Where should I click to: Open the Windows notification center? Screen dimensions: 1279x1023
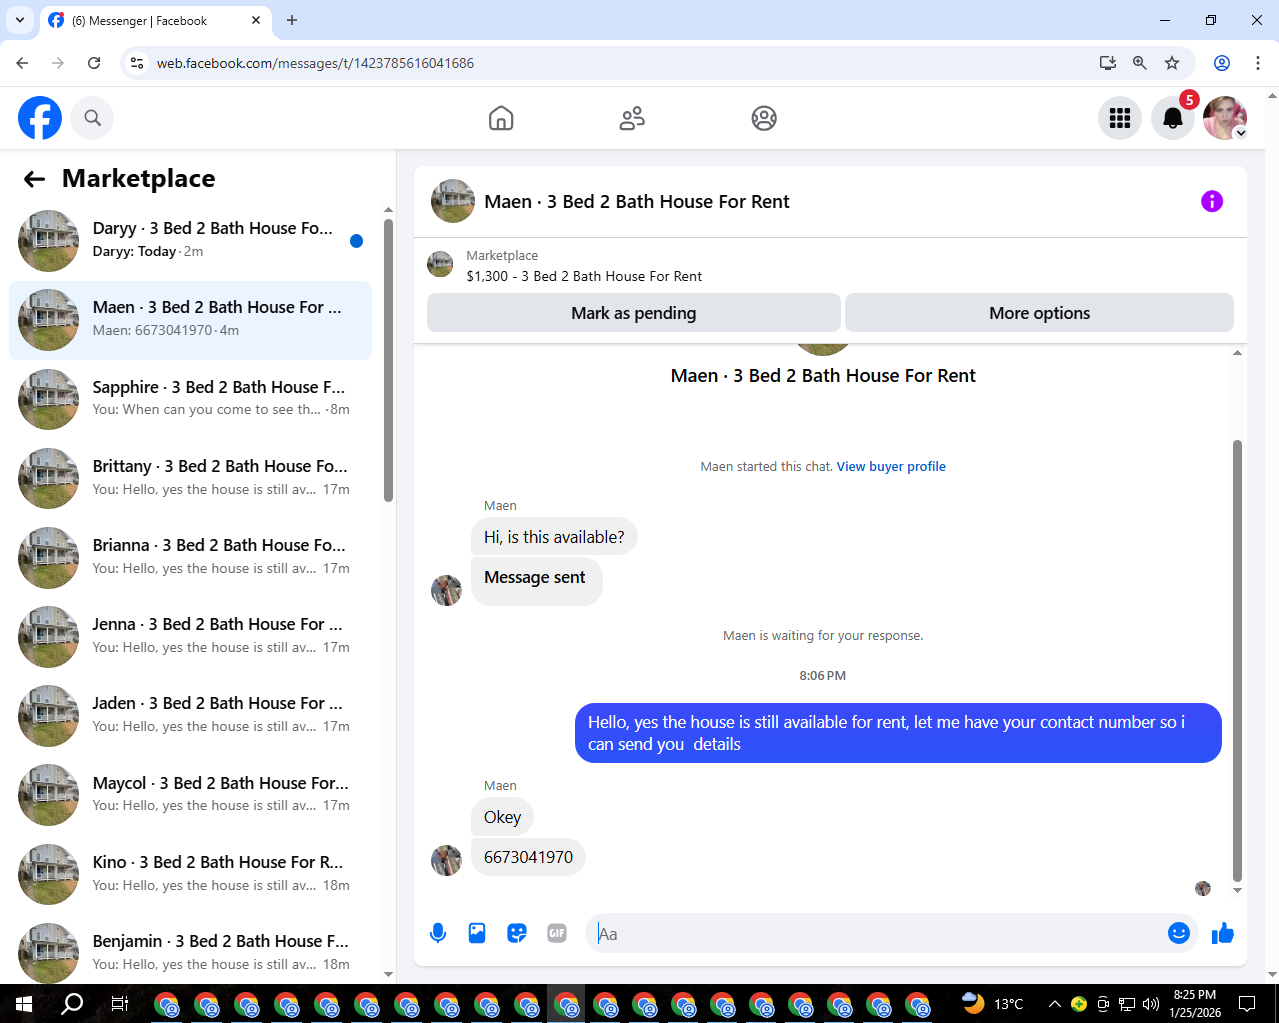point(1247,1004)
